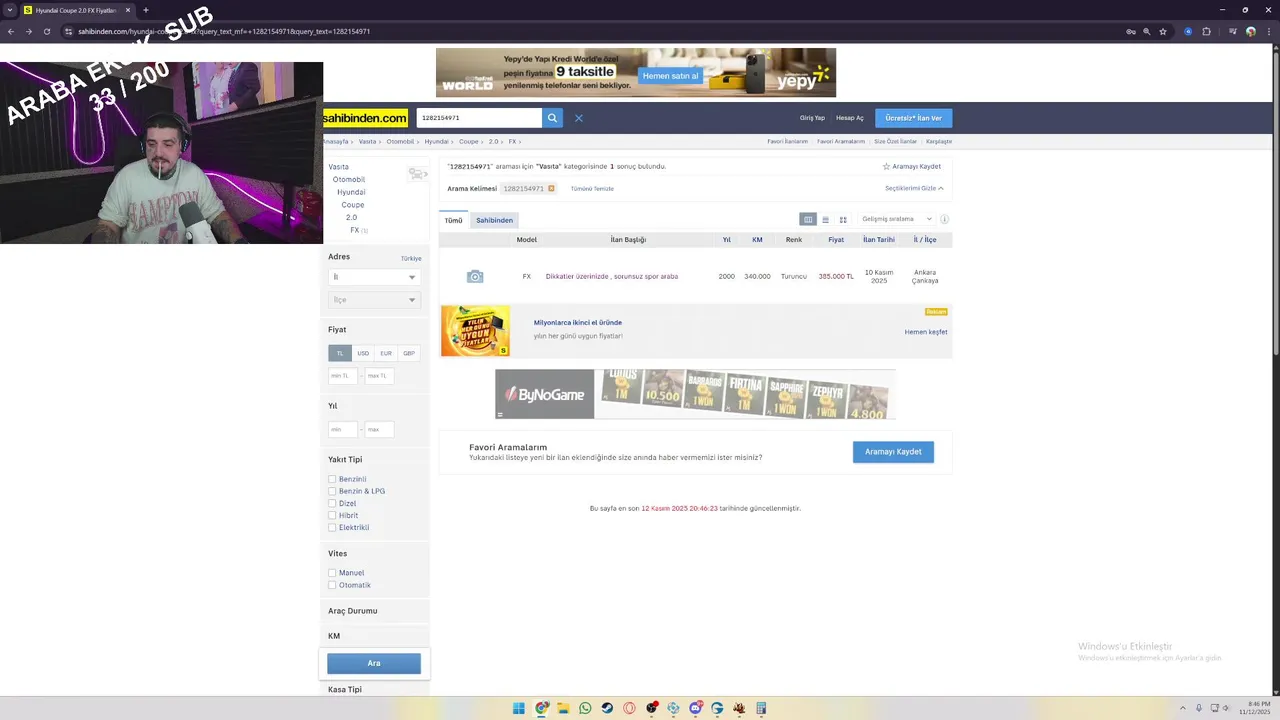Click into the min TL price field
This screenshot has height=720, width=1280.
pyautogui.click(x=343, y=376)
